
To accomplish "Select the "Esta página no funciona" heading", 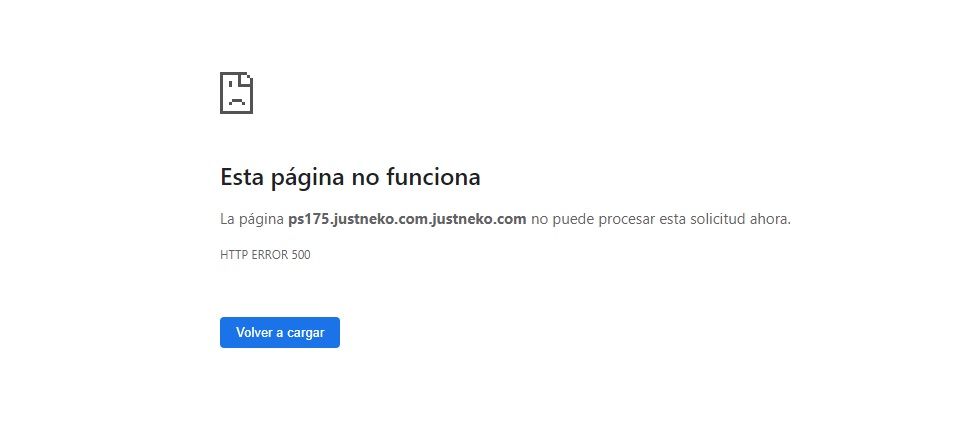I will coord(350,178).
